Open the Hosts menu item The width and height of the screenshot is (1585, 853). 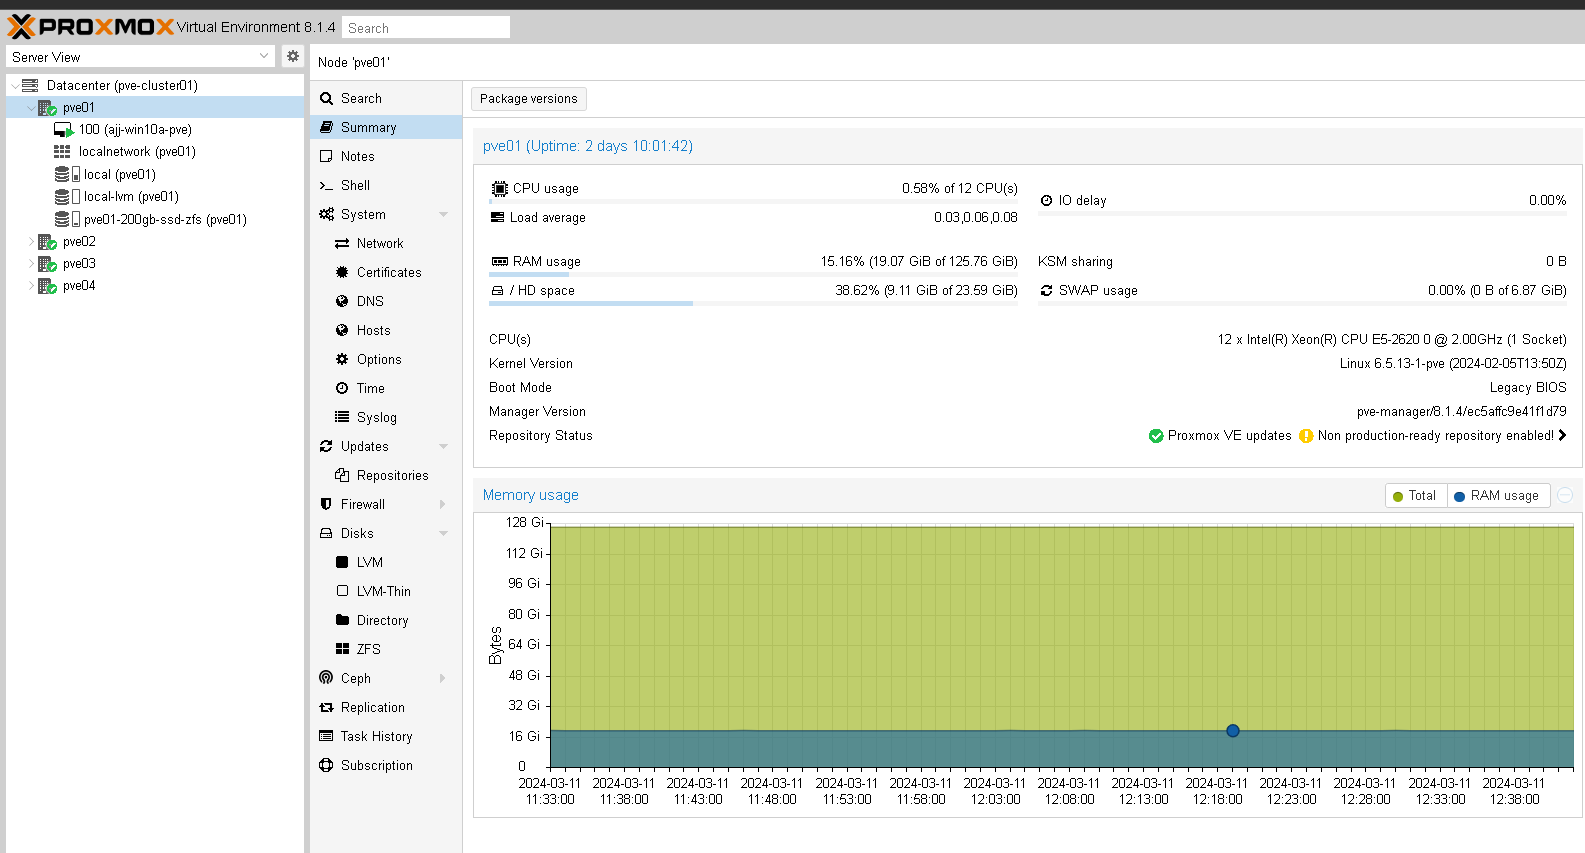tap(386, 330)
